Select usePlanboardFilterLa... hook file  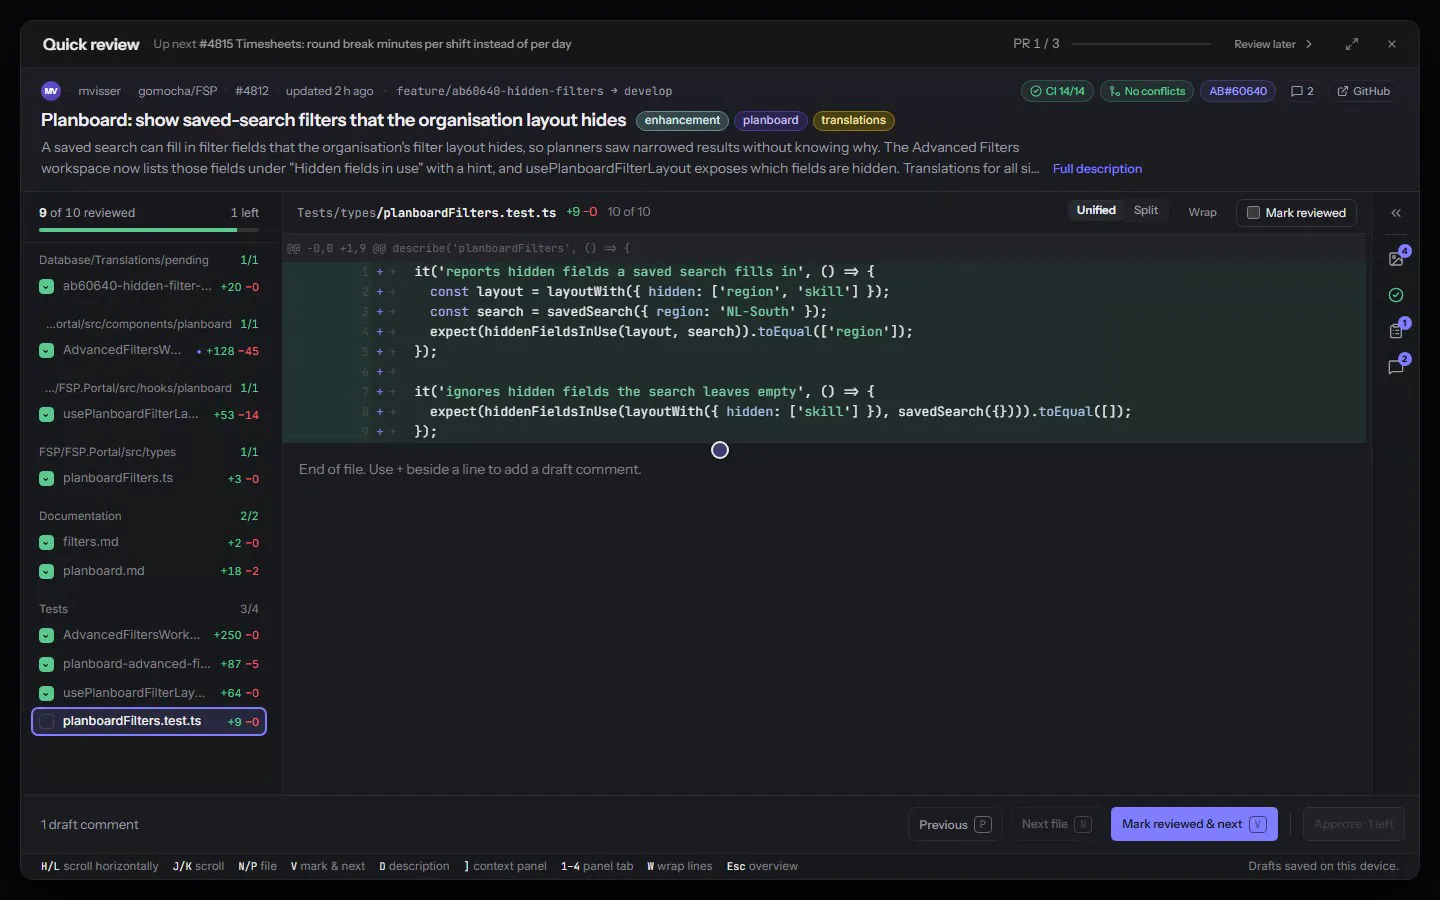click(x=149, y=414)
